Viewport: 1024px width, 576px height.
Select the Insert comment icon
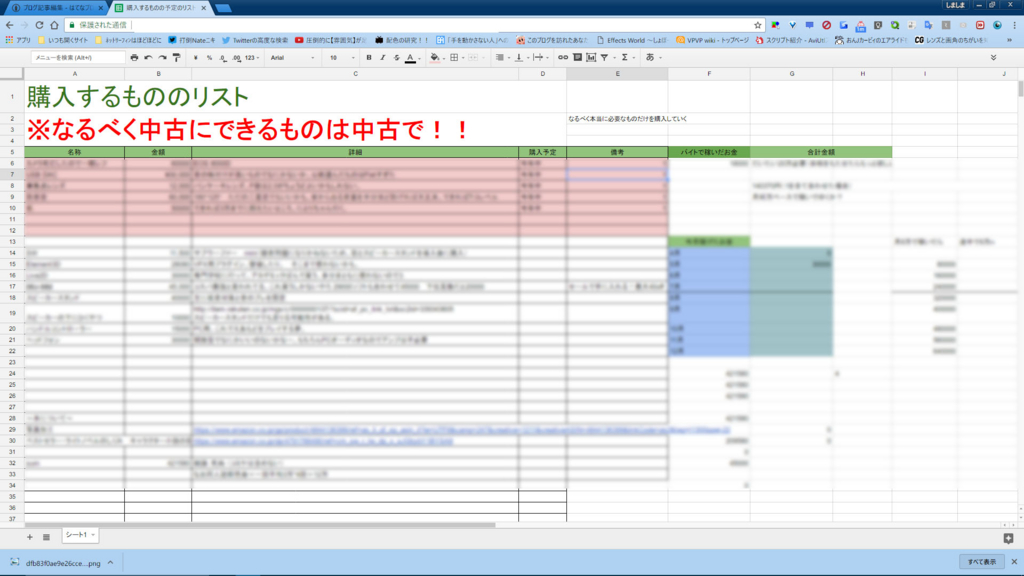click(x=576, y=59)
